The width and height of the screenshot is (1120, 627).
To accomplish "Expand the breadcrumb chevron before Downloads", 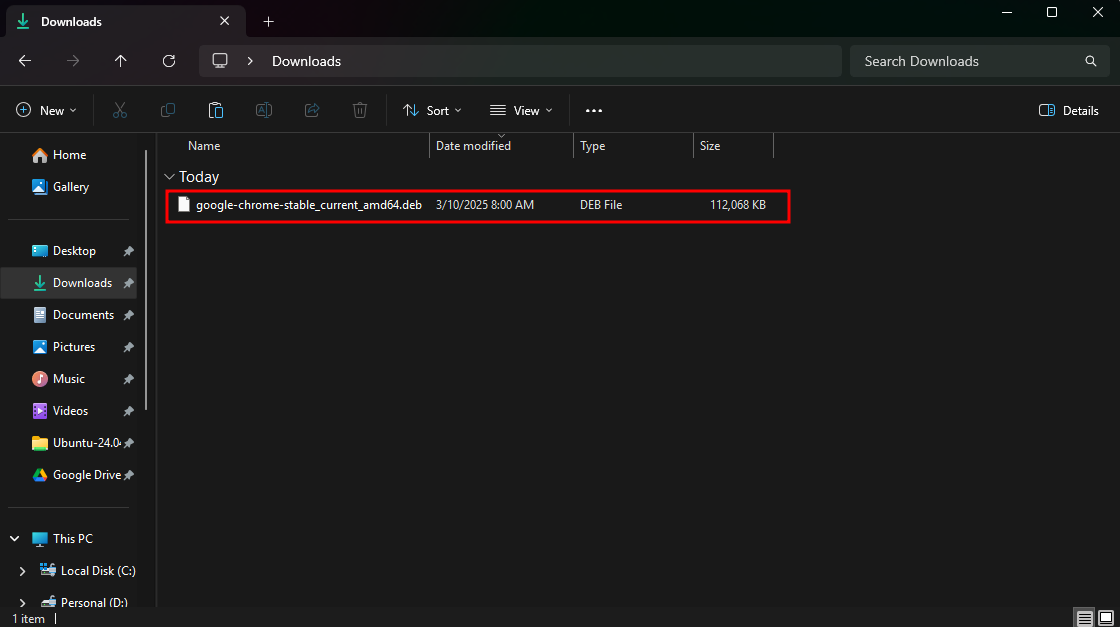I will pos(250,61).
